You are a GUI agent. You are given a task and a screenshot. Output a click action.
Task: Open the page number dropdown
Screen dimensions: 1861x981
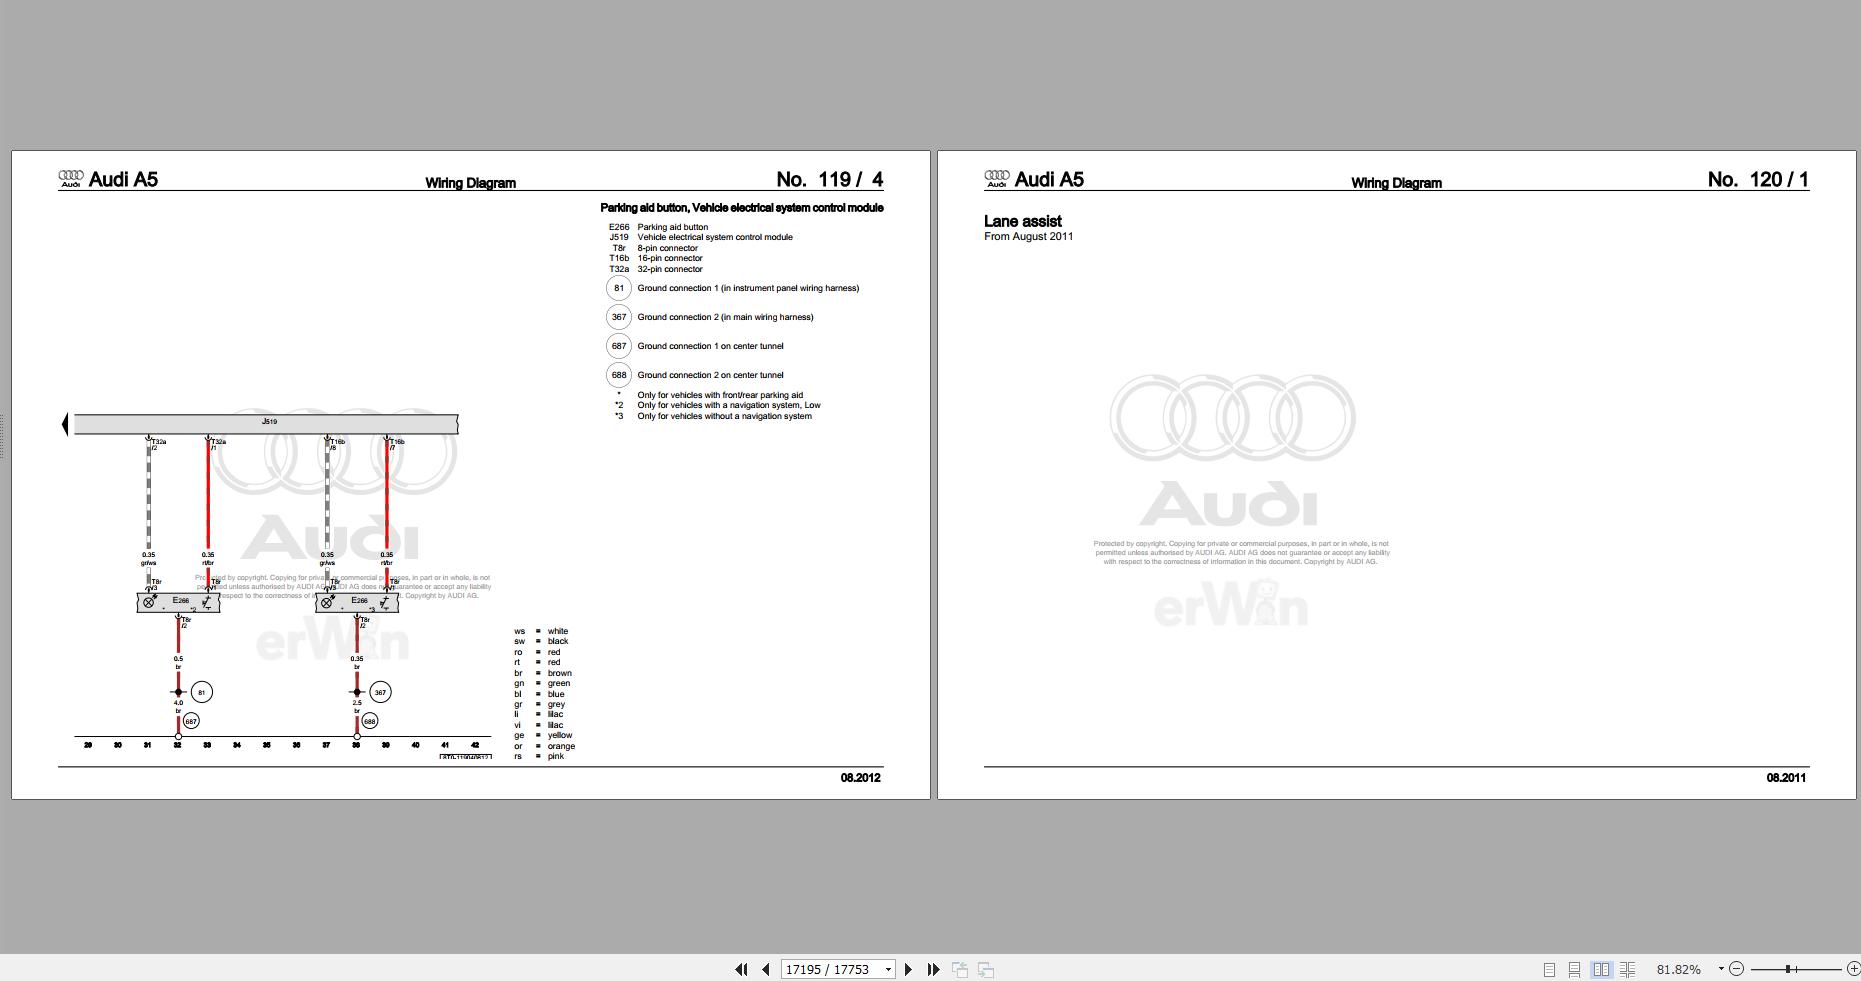point(888,970)
